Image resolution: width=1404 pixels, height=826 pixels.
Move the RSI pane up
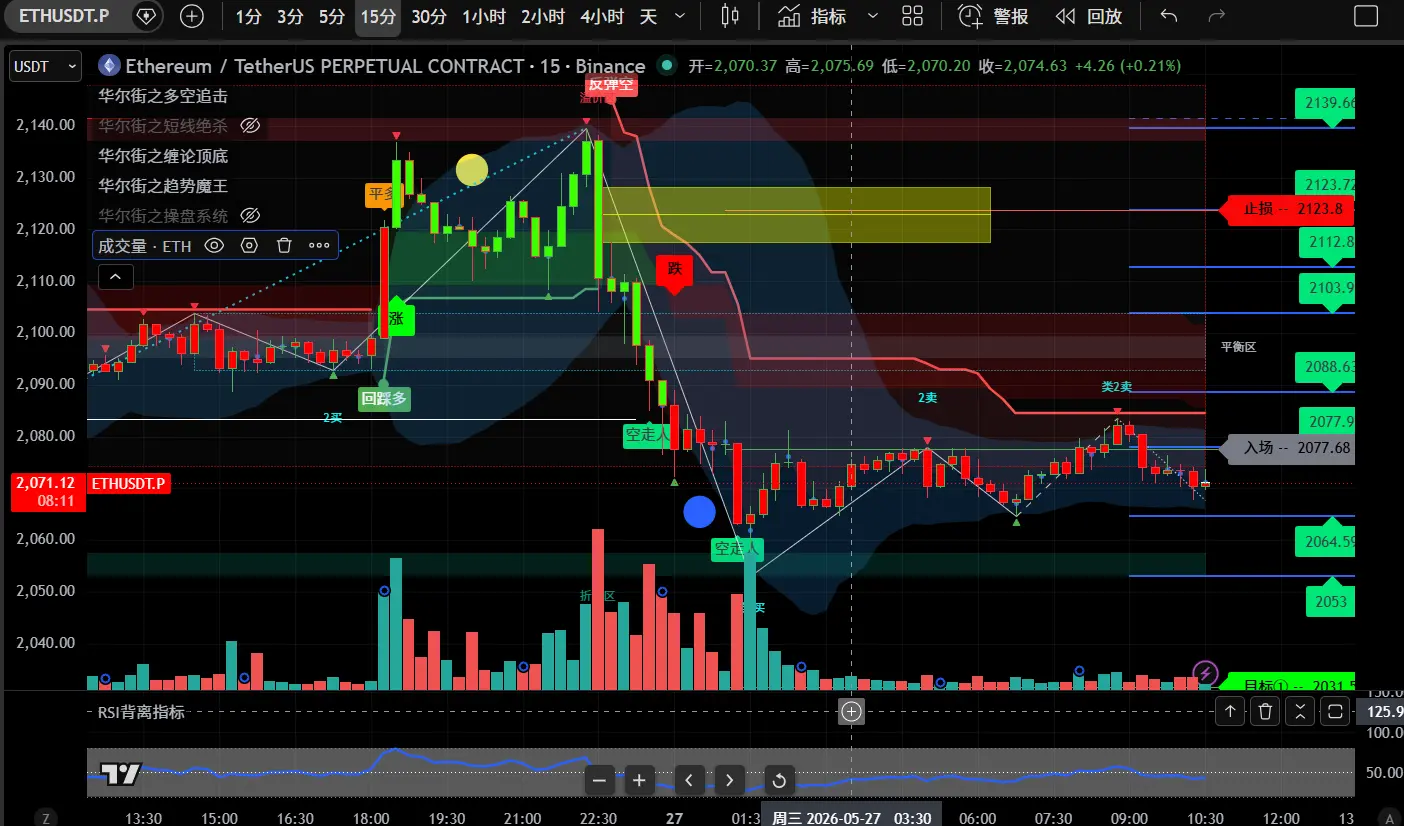(x=1230, y=712)
